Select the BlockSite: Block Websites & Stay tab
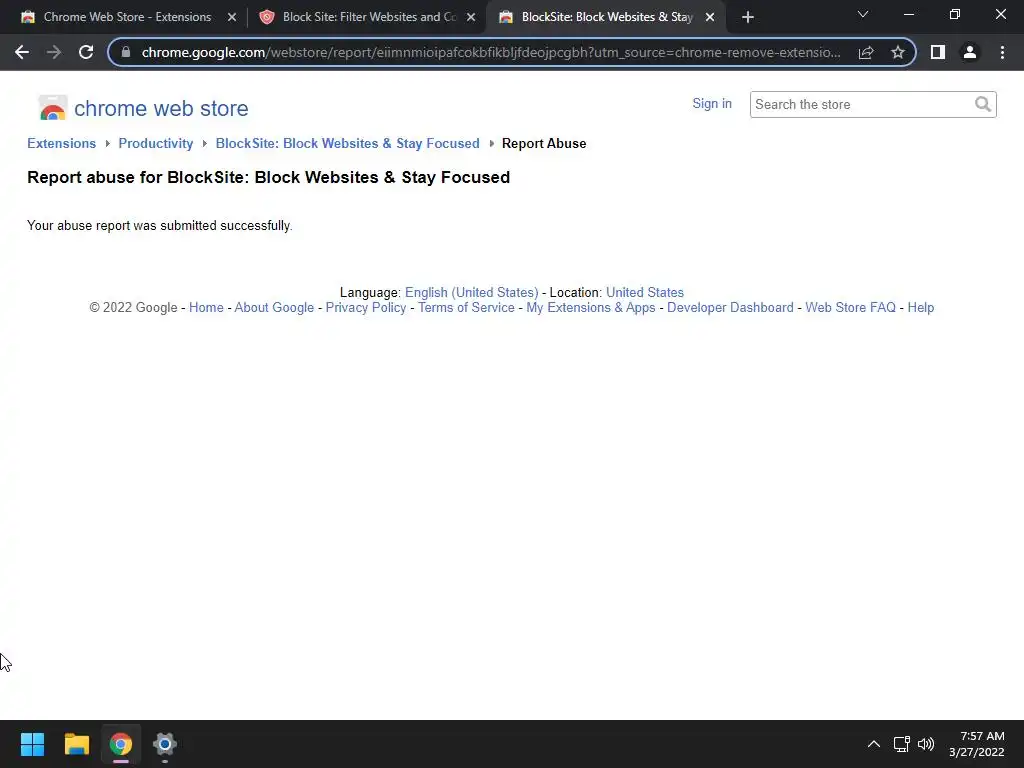The width and height of the screenshot is (1024, 768). coord(607,17)
